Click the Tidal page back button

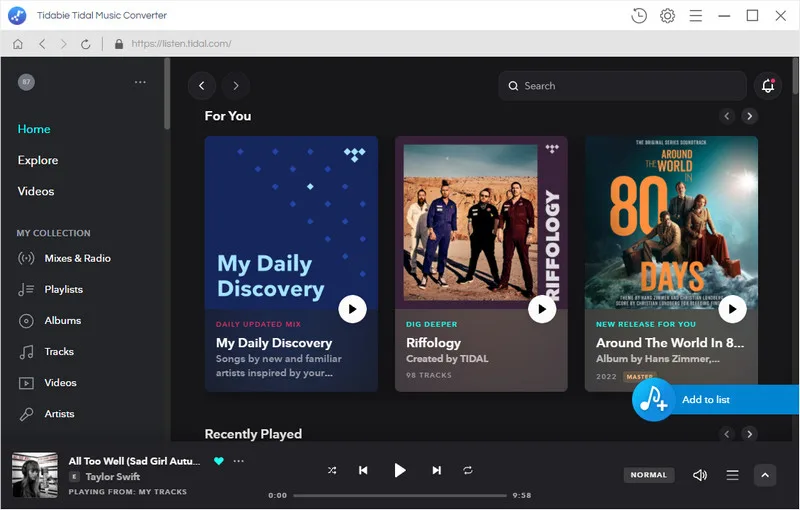202,86
